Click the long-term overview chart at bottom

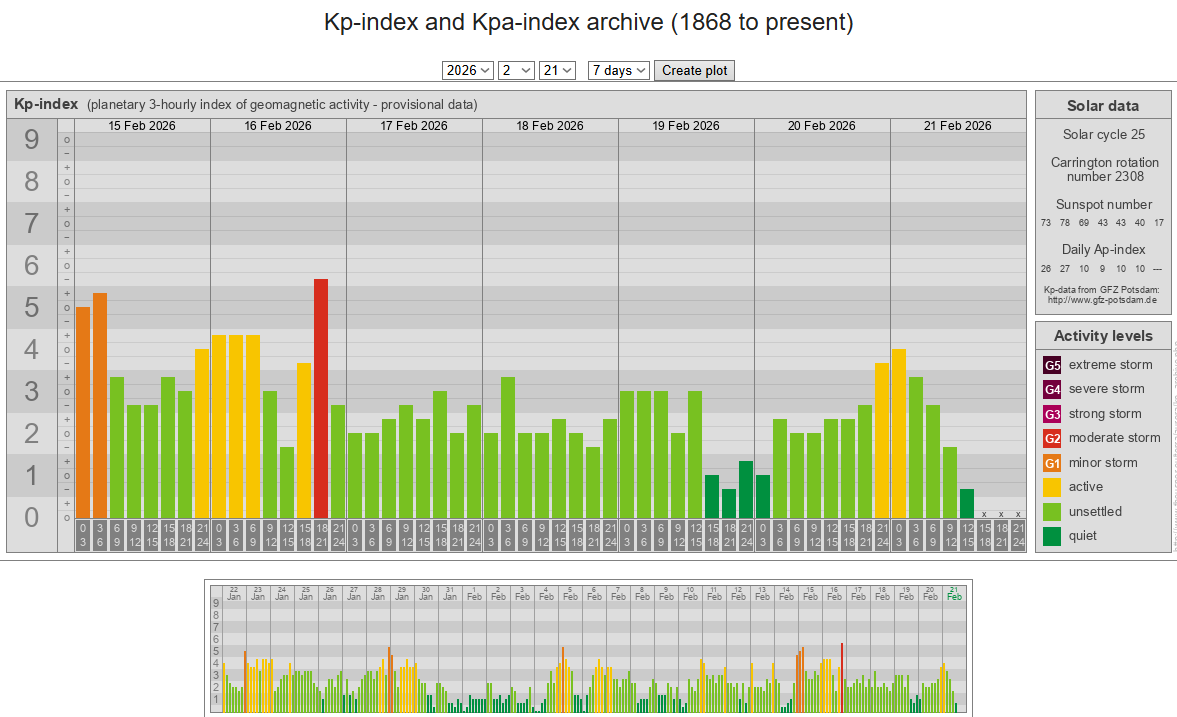[588, 648]
